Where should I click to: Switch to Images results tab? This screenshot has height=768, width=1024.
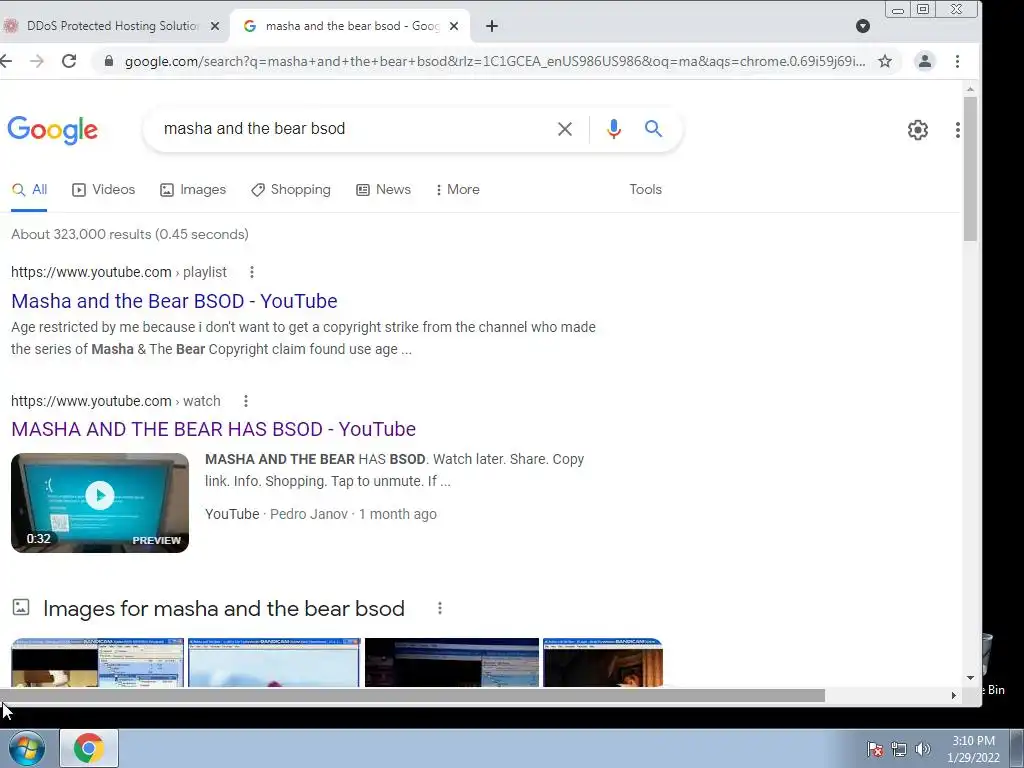(x=193, y=189)
